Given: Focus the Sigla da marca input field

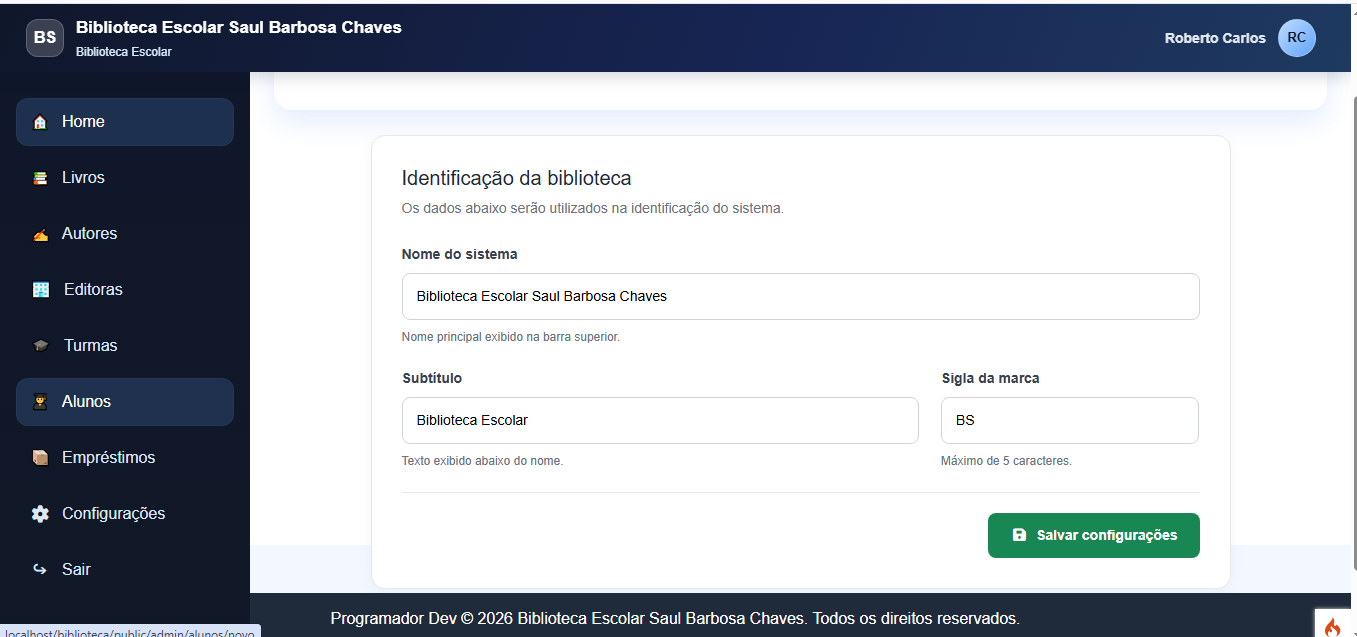Looking at the screenshot, I should point(1070,420).
